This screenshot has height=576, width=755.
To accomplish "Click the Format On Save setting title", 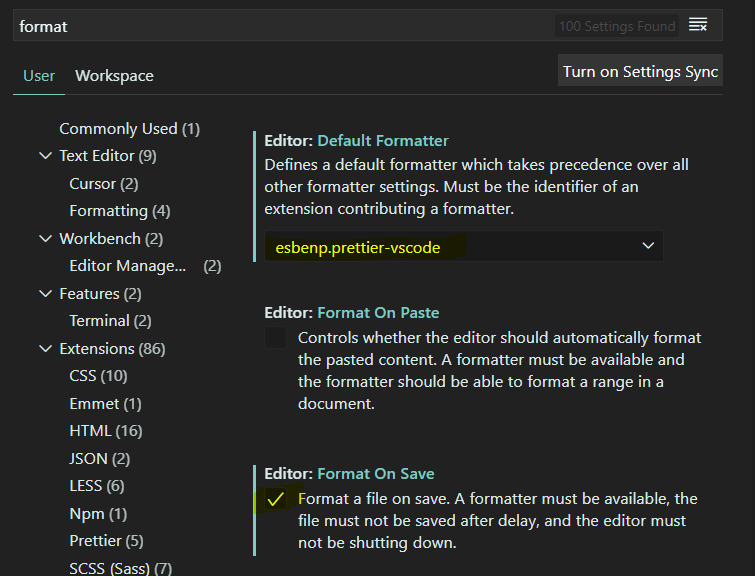I will tap(376, 474).
